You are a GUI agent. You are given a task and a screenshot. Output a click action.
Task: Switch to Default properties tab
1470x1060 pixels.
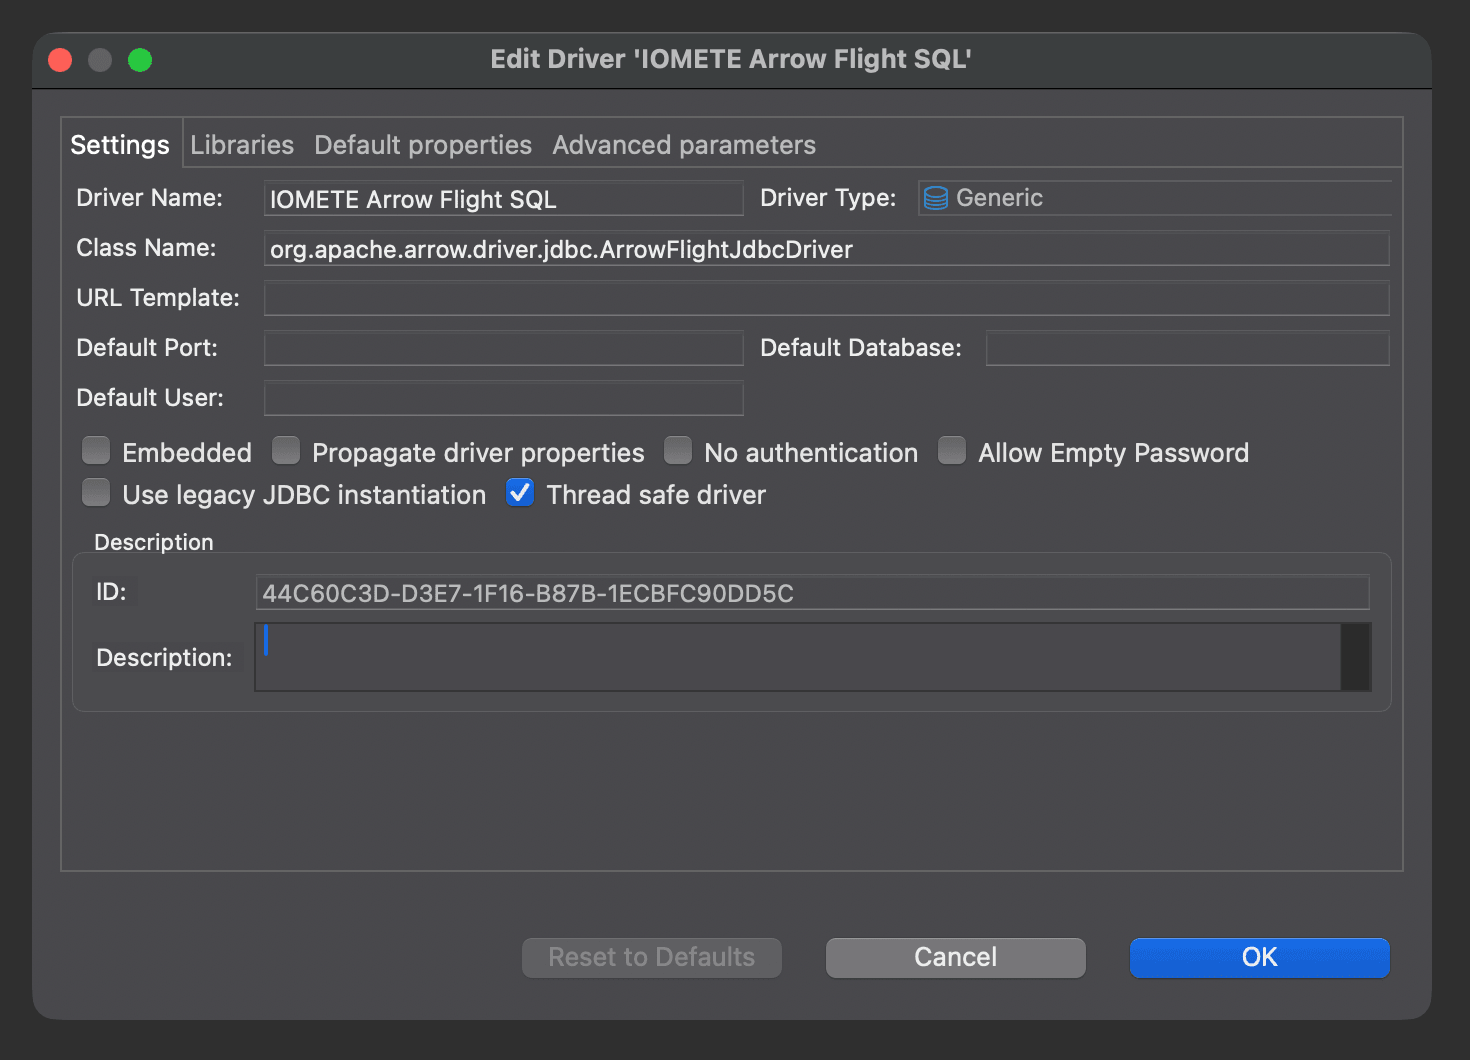click(423, 145)
